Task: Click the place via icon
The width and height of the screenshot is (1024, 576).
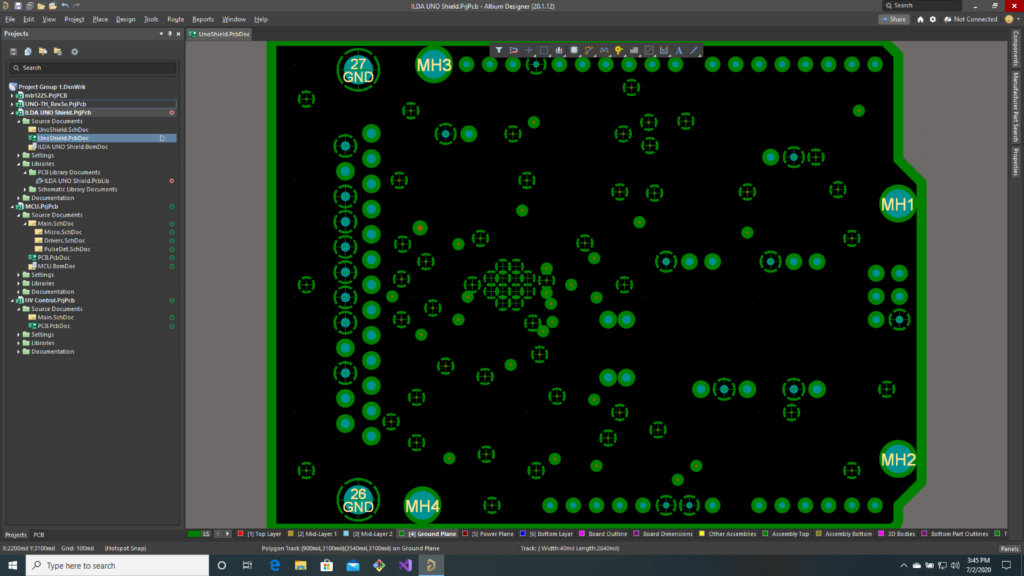Action: 619,50
